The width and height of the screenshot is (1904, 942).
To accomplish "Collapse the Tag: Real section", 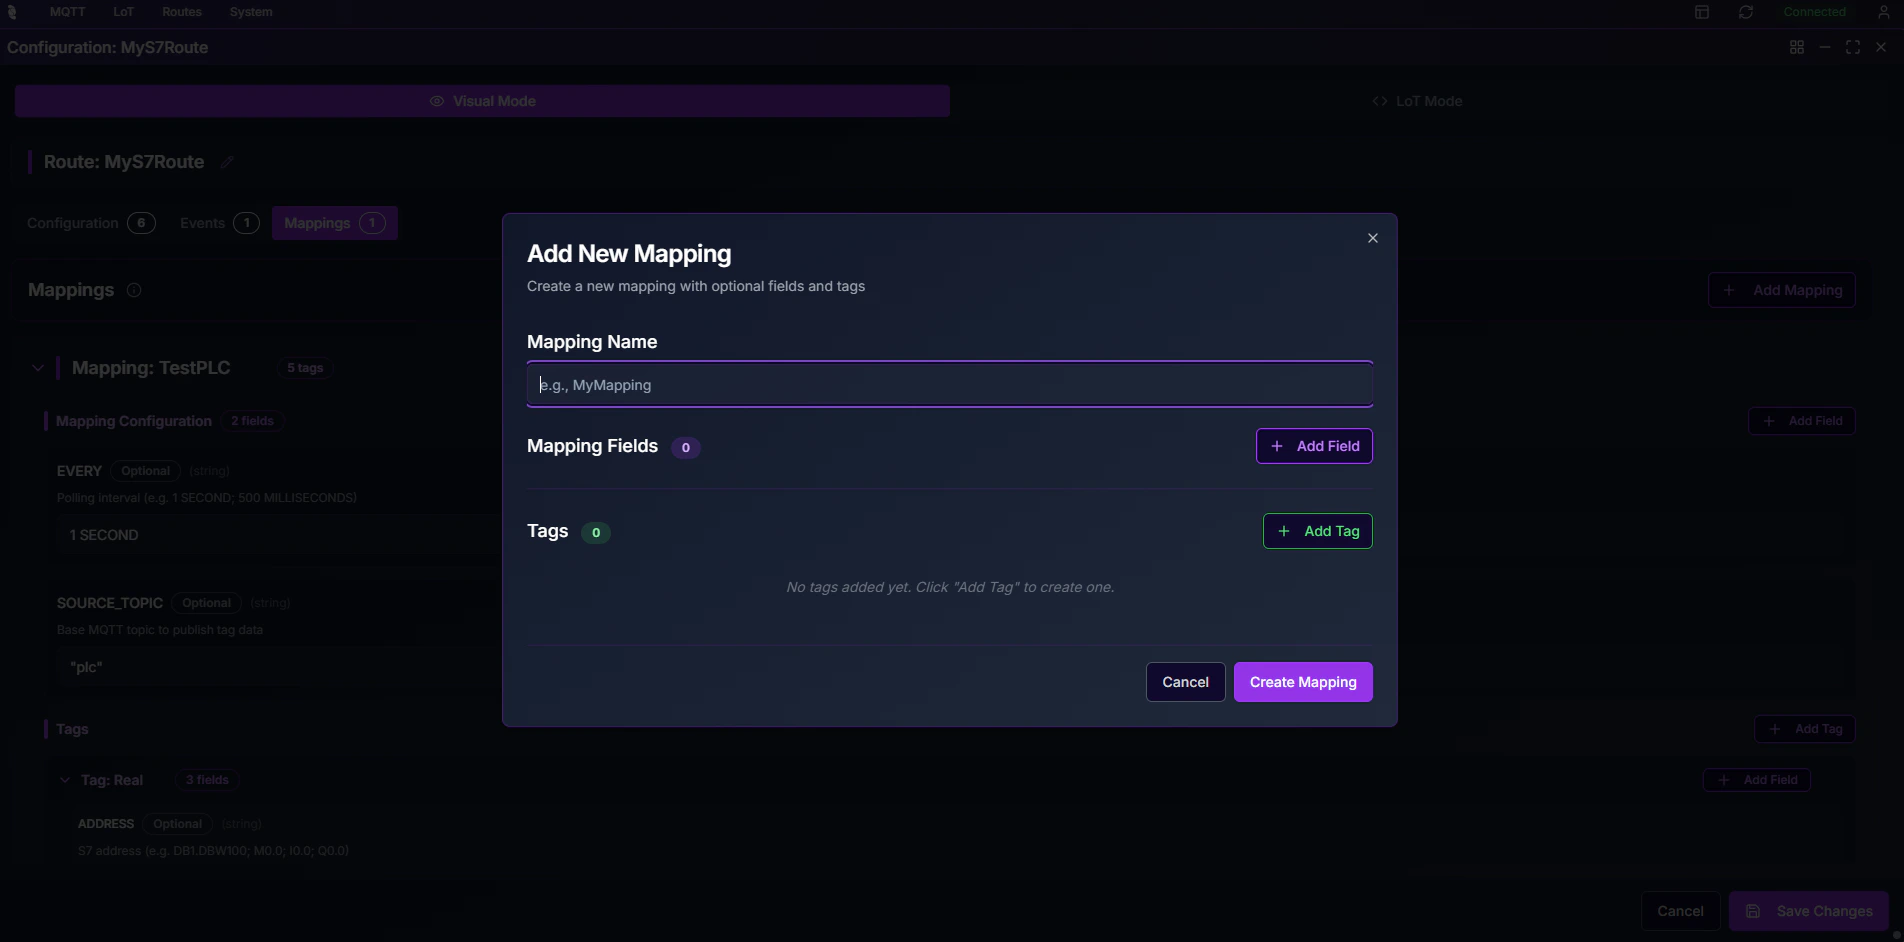I will coord(64,780).
